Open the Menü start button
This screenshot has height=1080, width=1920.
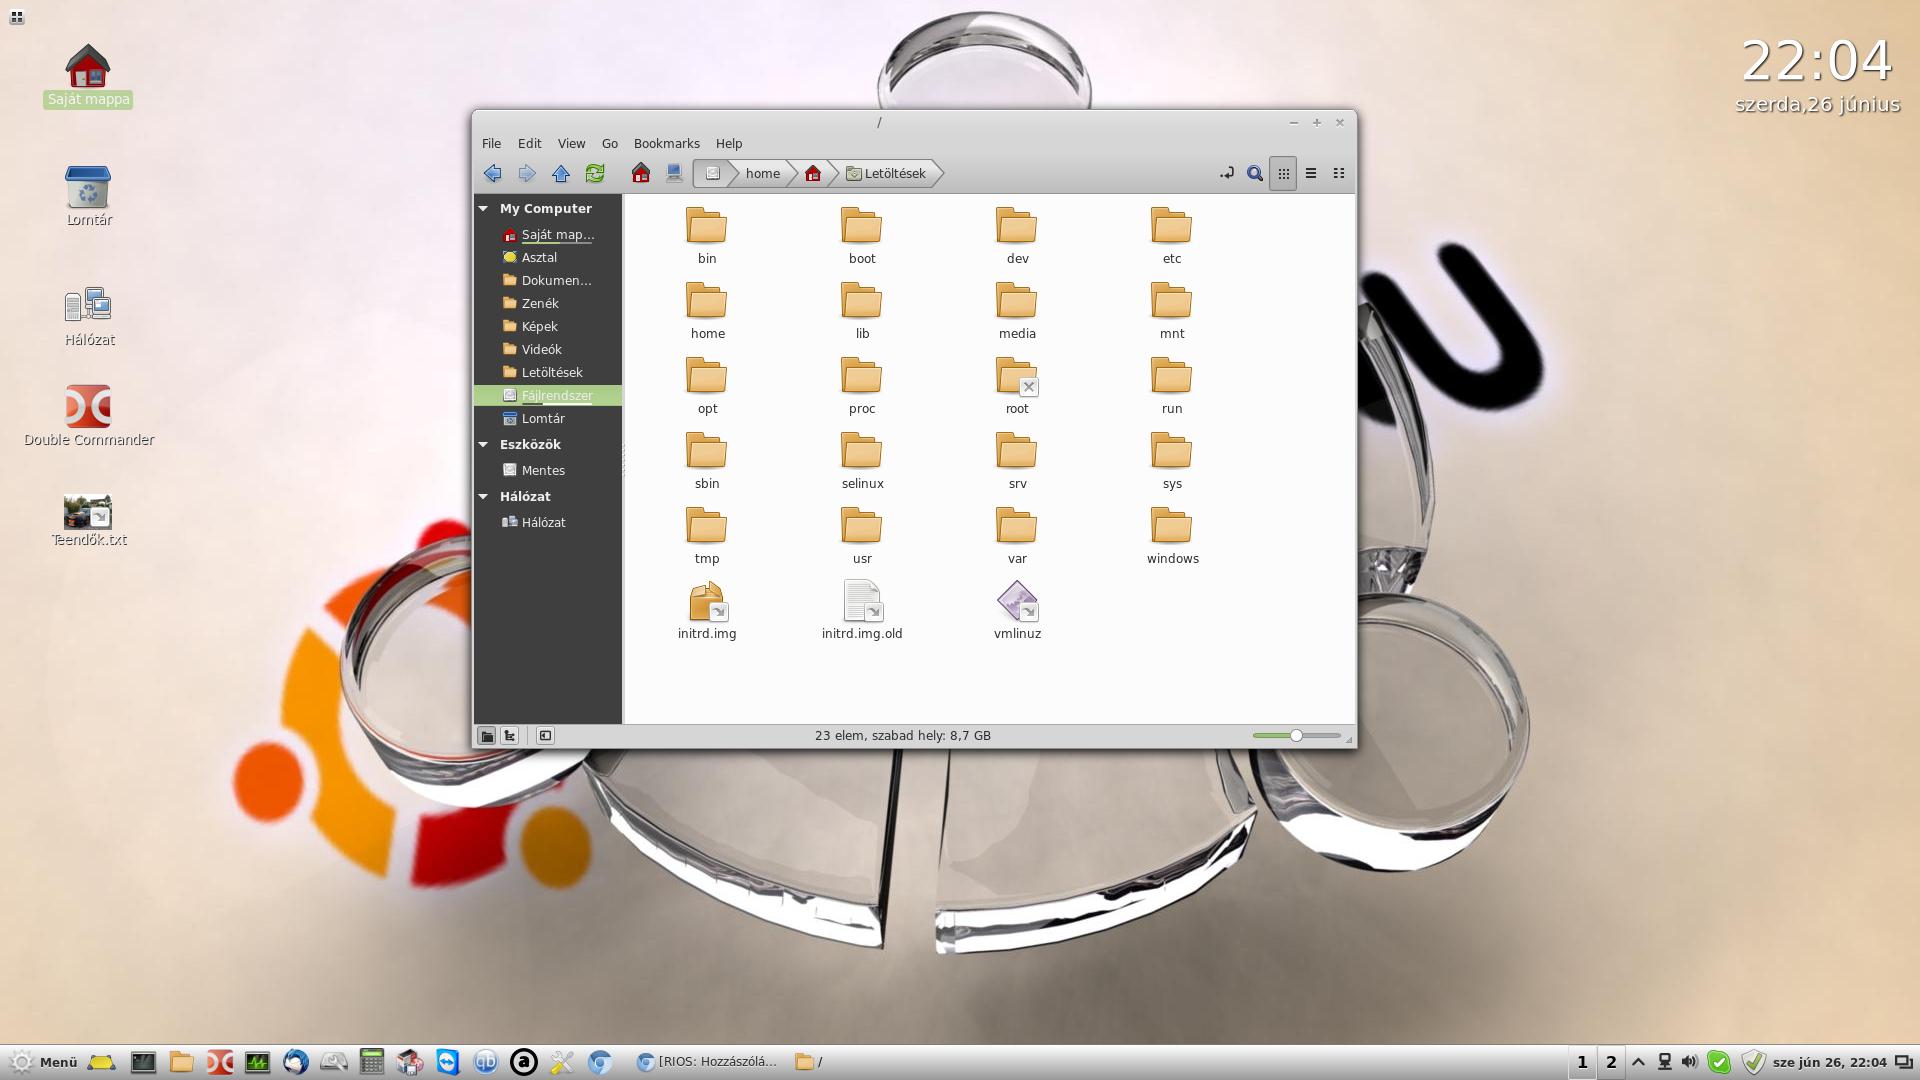44,1062
